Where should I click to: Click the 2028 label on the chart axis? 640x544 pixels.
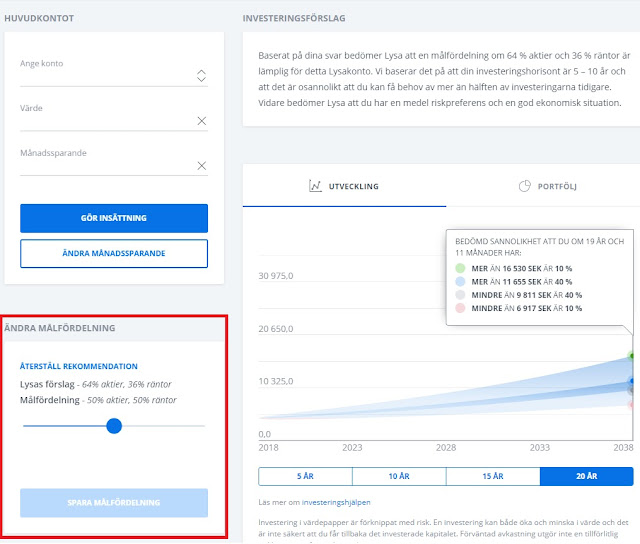[x=446, y=448]
